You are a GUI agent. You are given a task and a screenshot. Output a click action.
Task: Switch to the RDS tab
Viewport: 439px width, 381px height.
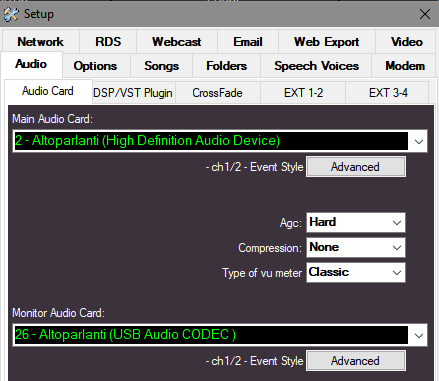(108, 42)
